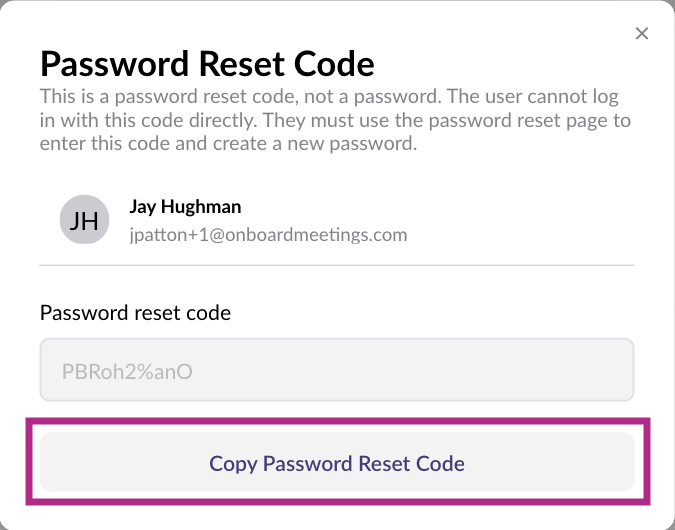Click the words "password reset page" in description
This screenshot has height=530, width=675.
tap(519, 121)
